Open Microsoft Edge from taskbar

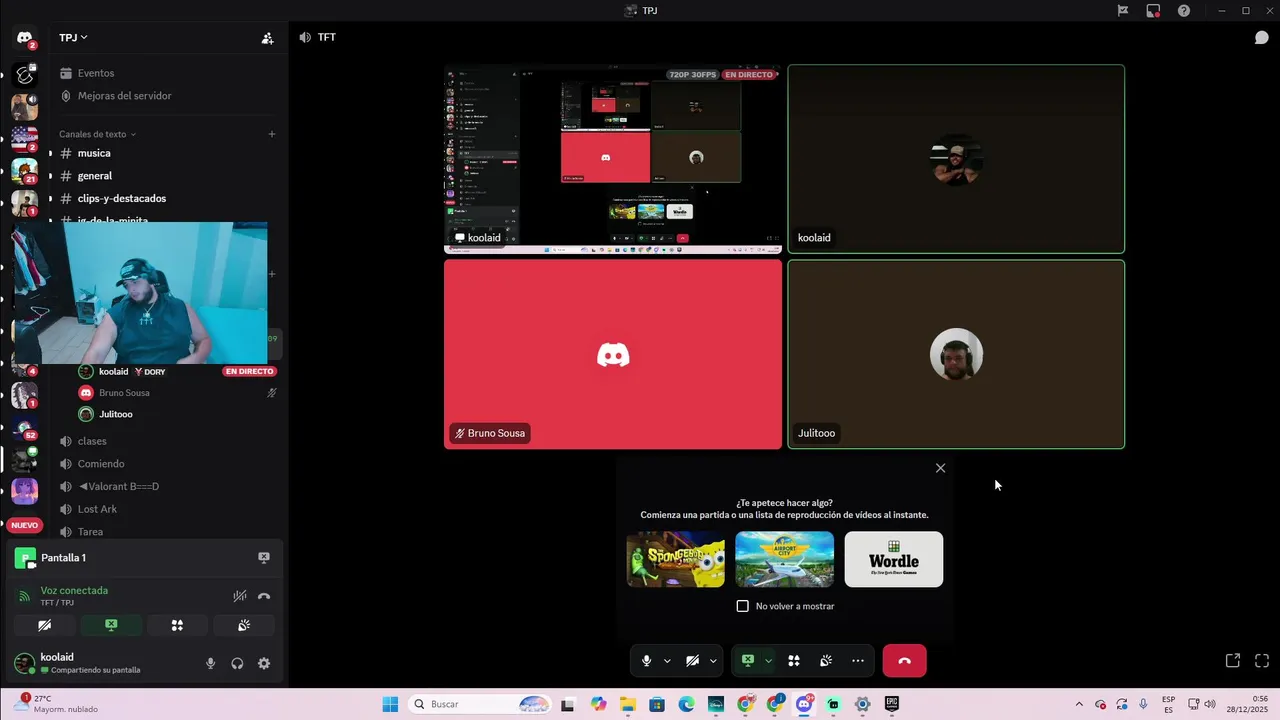click(x=686, y=704)
